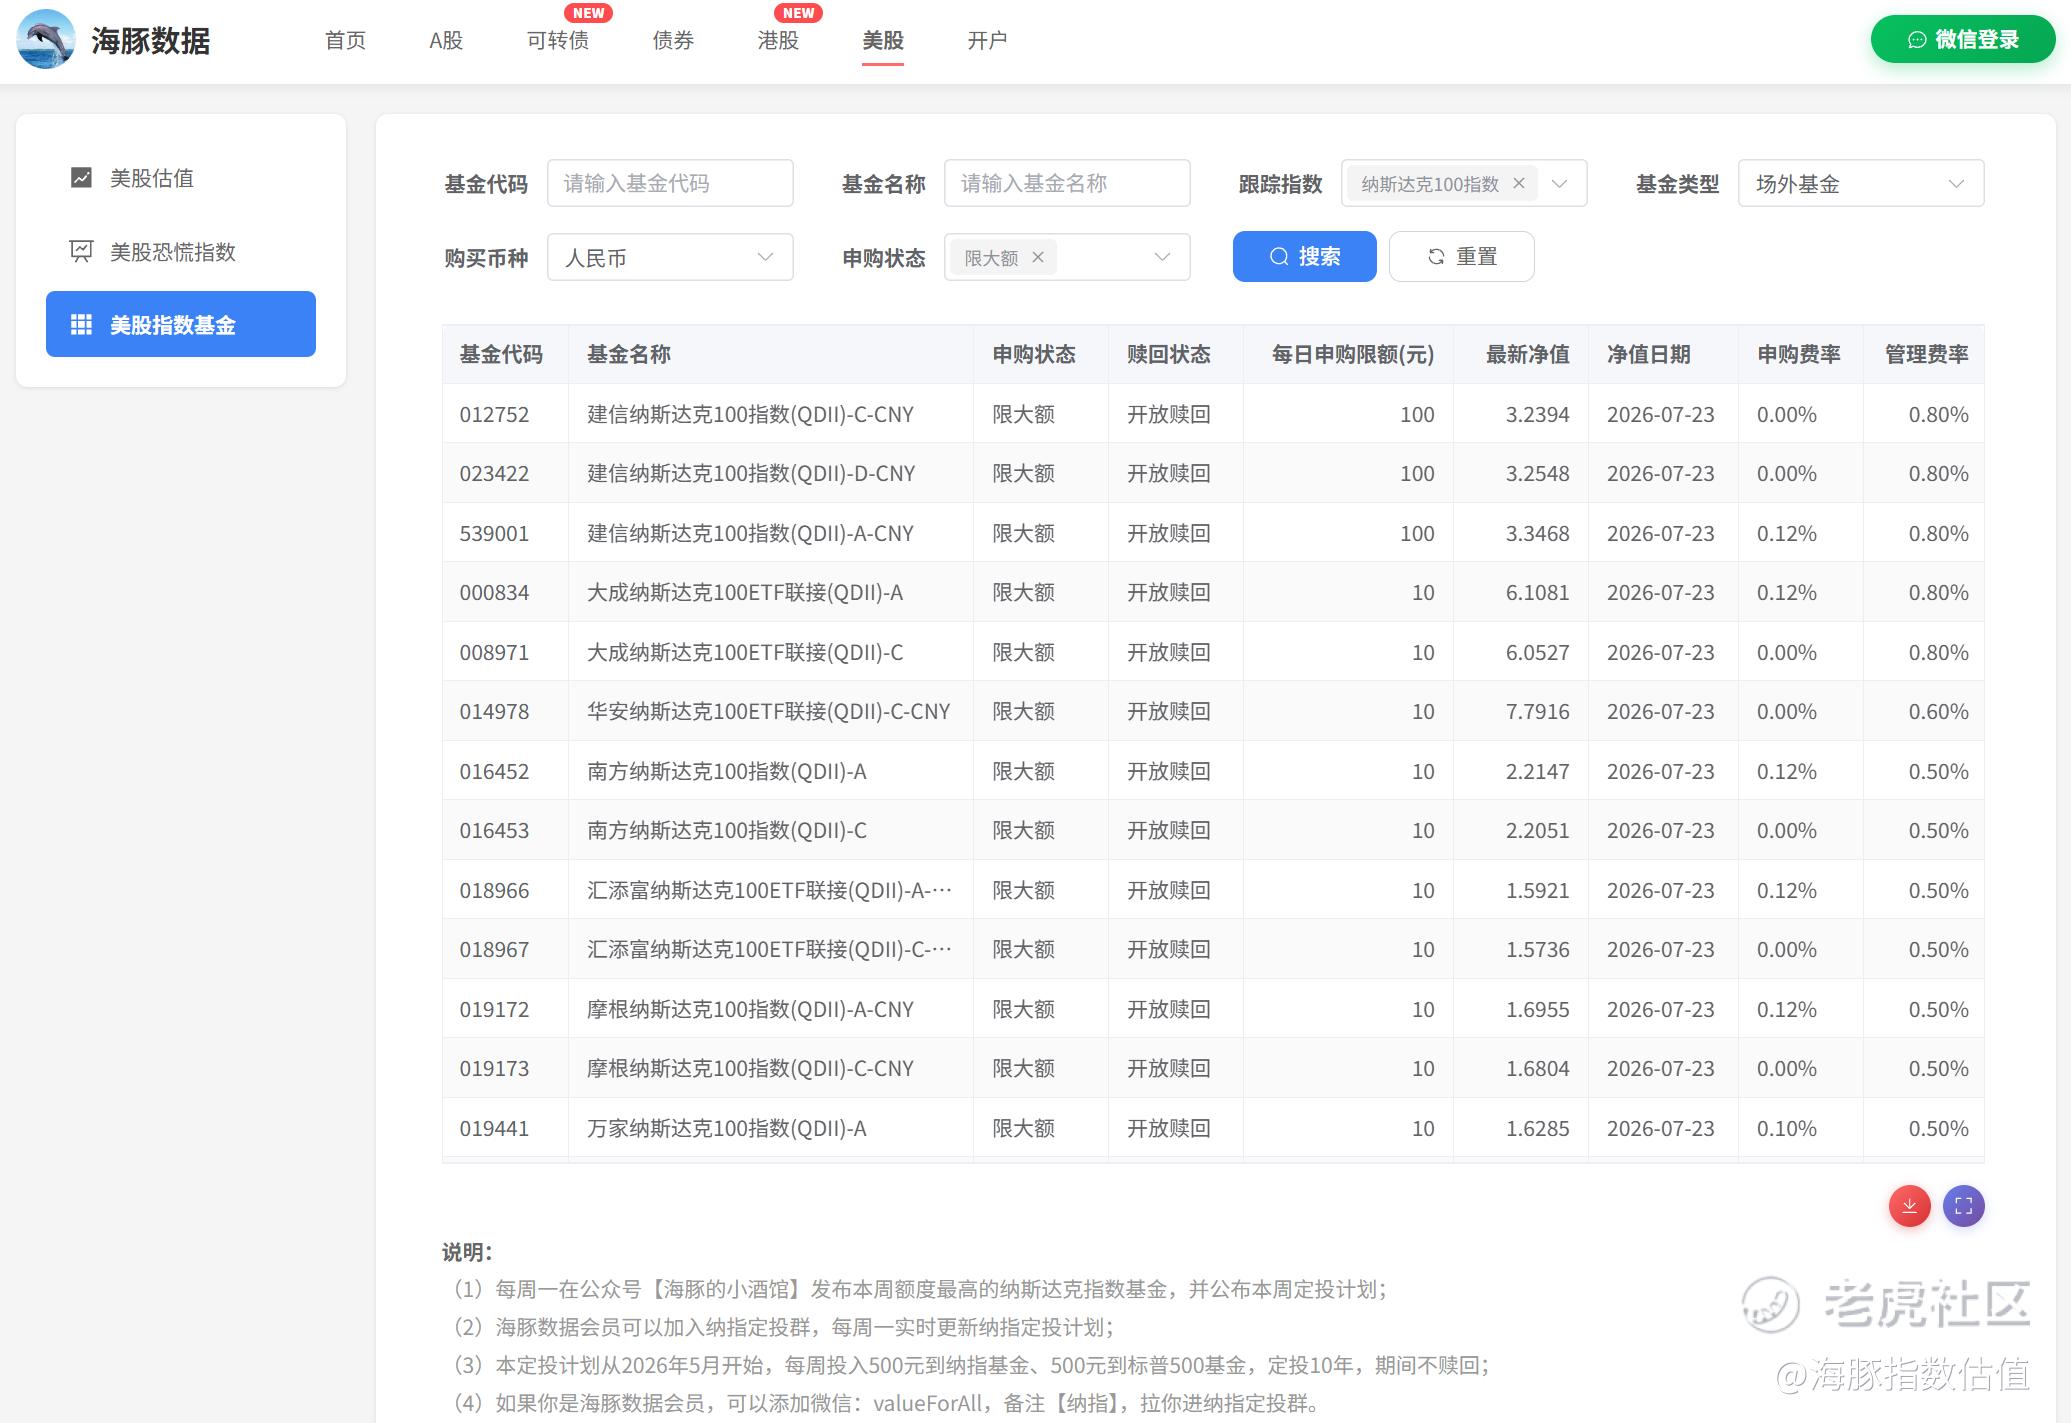Click the dolphin logo image
Image resolution: width=2071 pixels, height=1423 pixels.
[x=46, y=39]
